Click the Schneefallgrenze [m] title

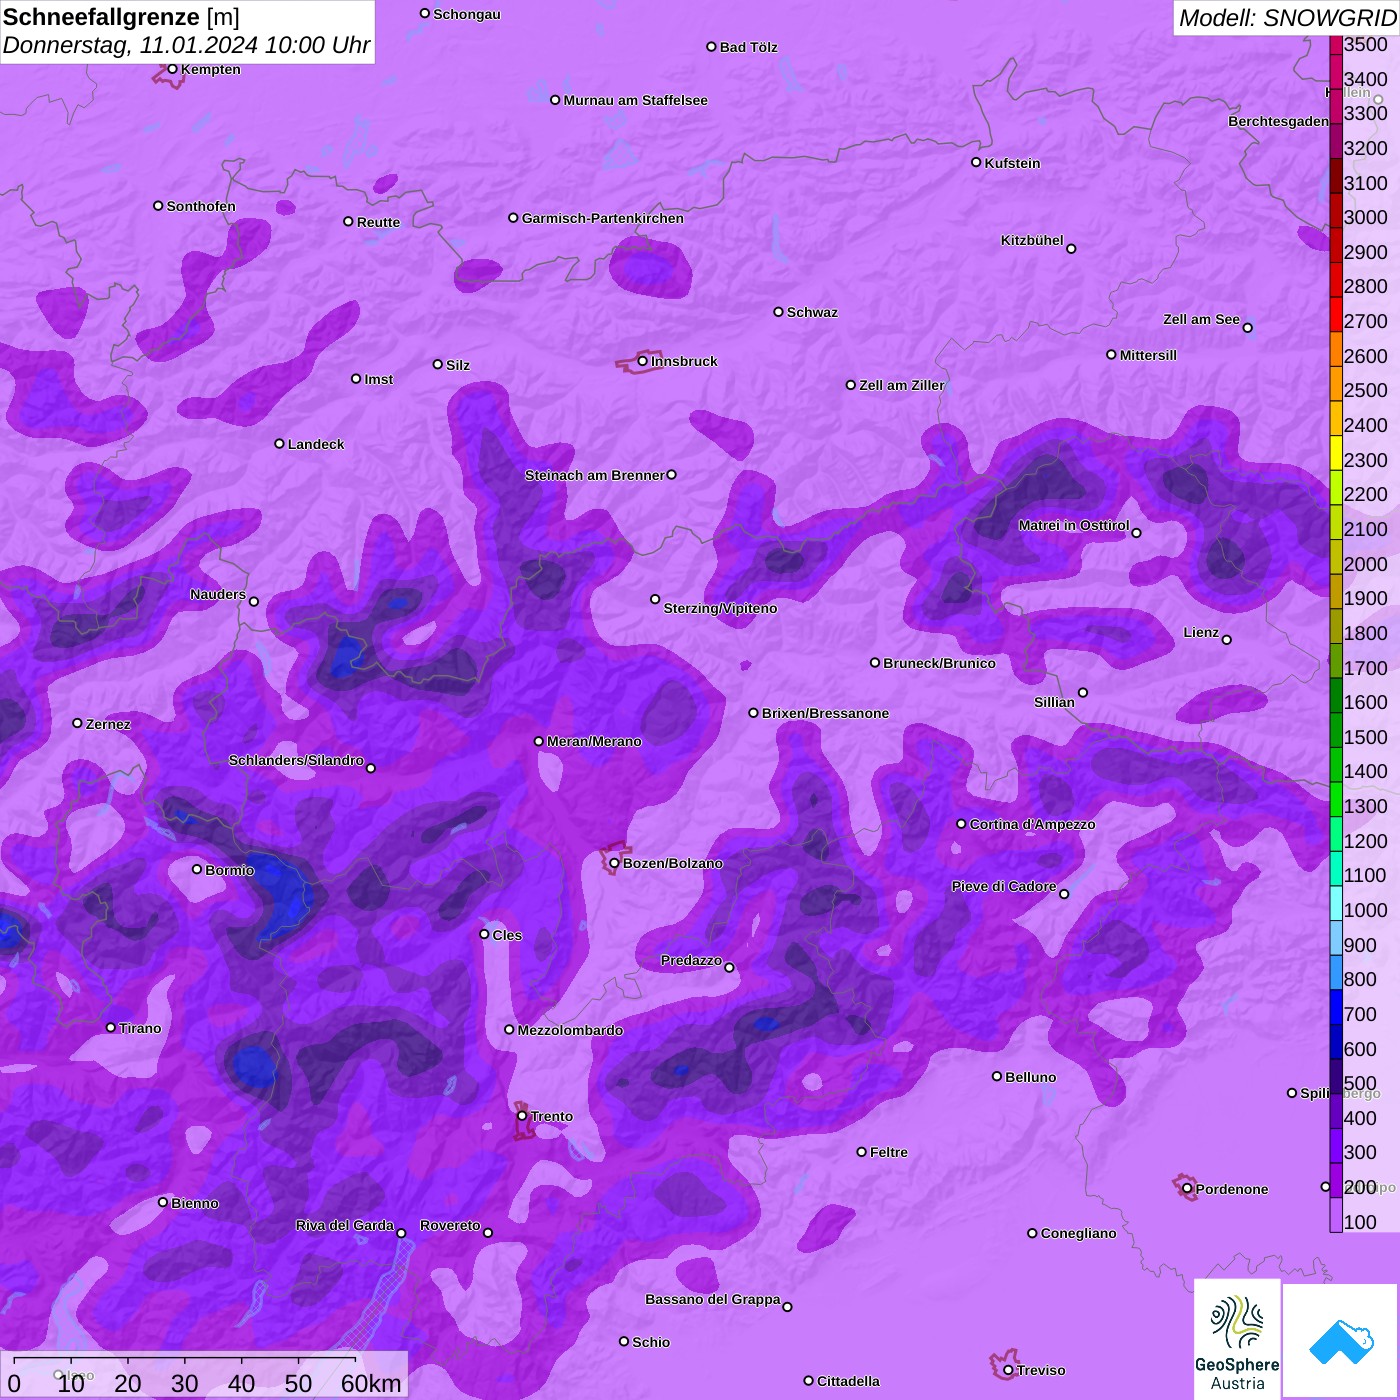click(121, 17)
